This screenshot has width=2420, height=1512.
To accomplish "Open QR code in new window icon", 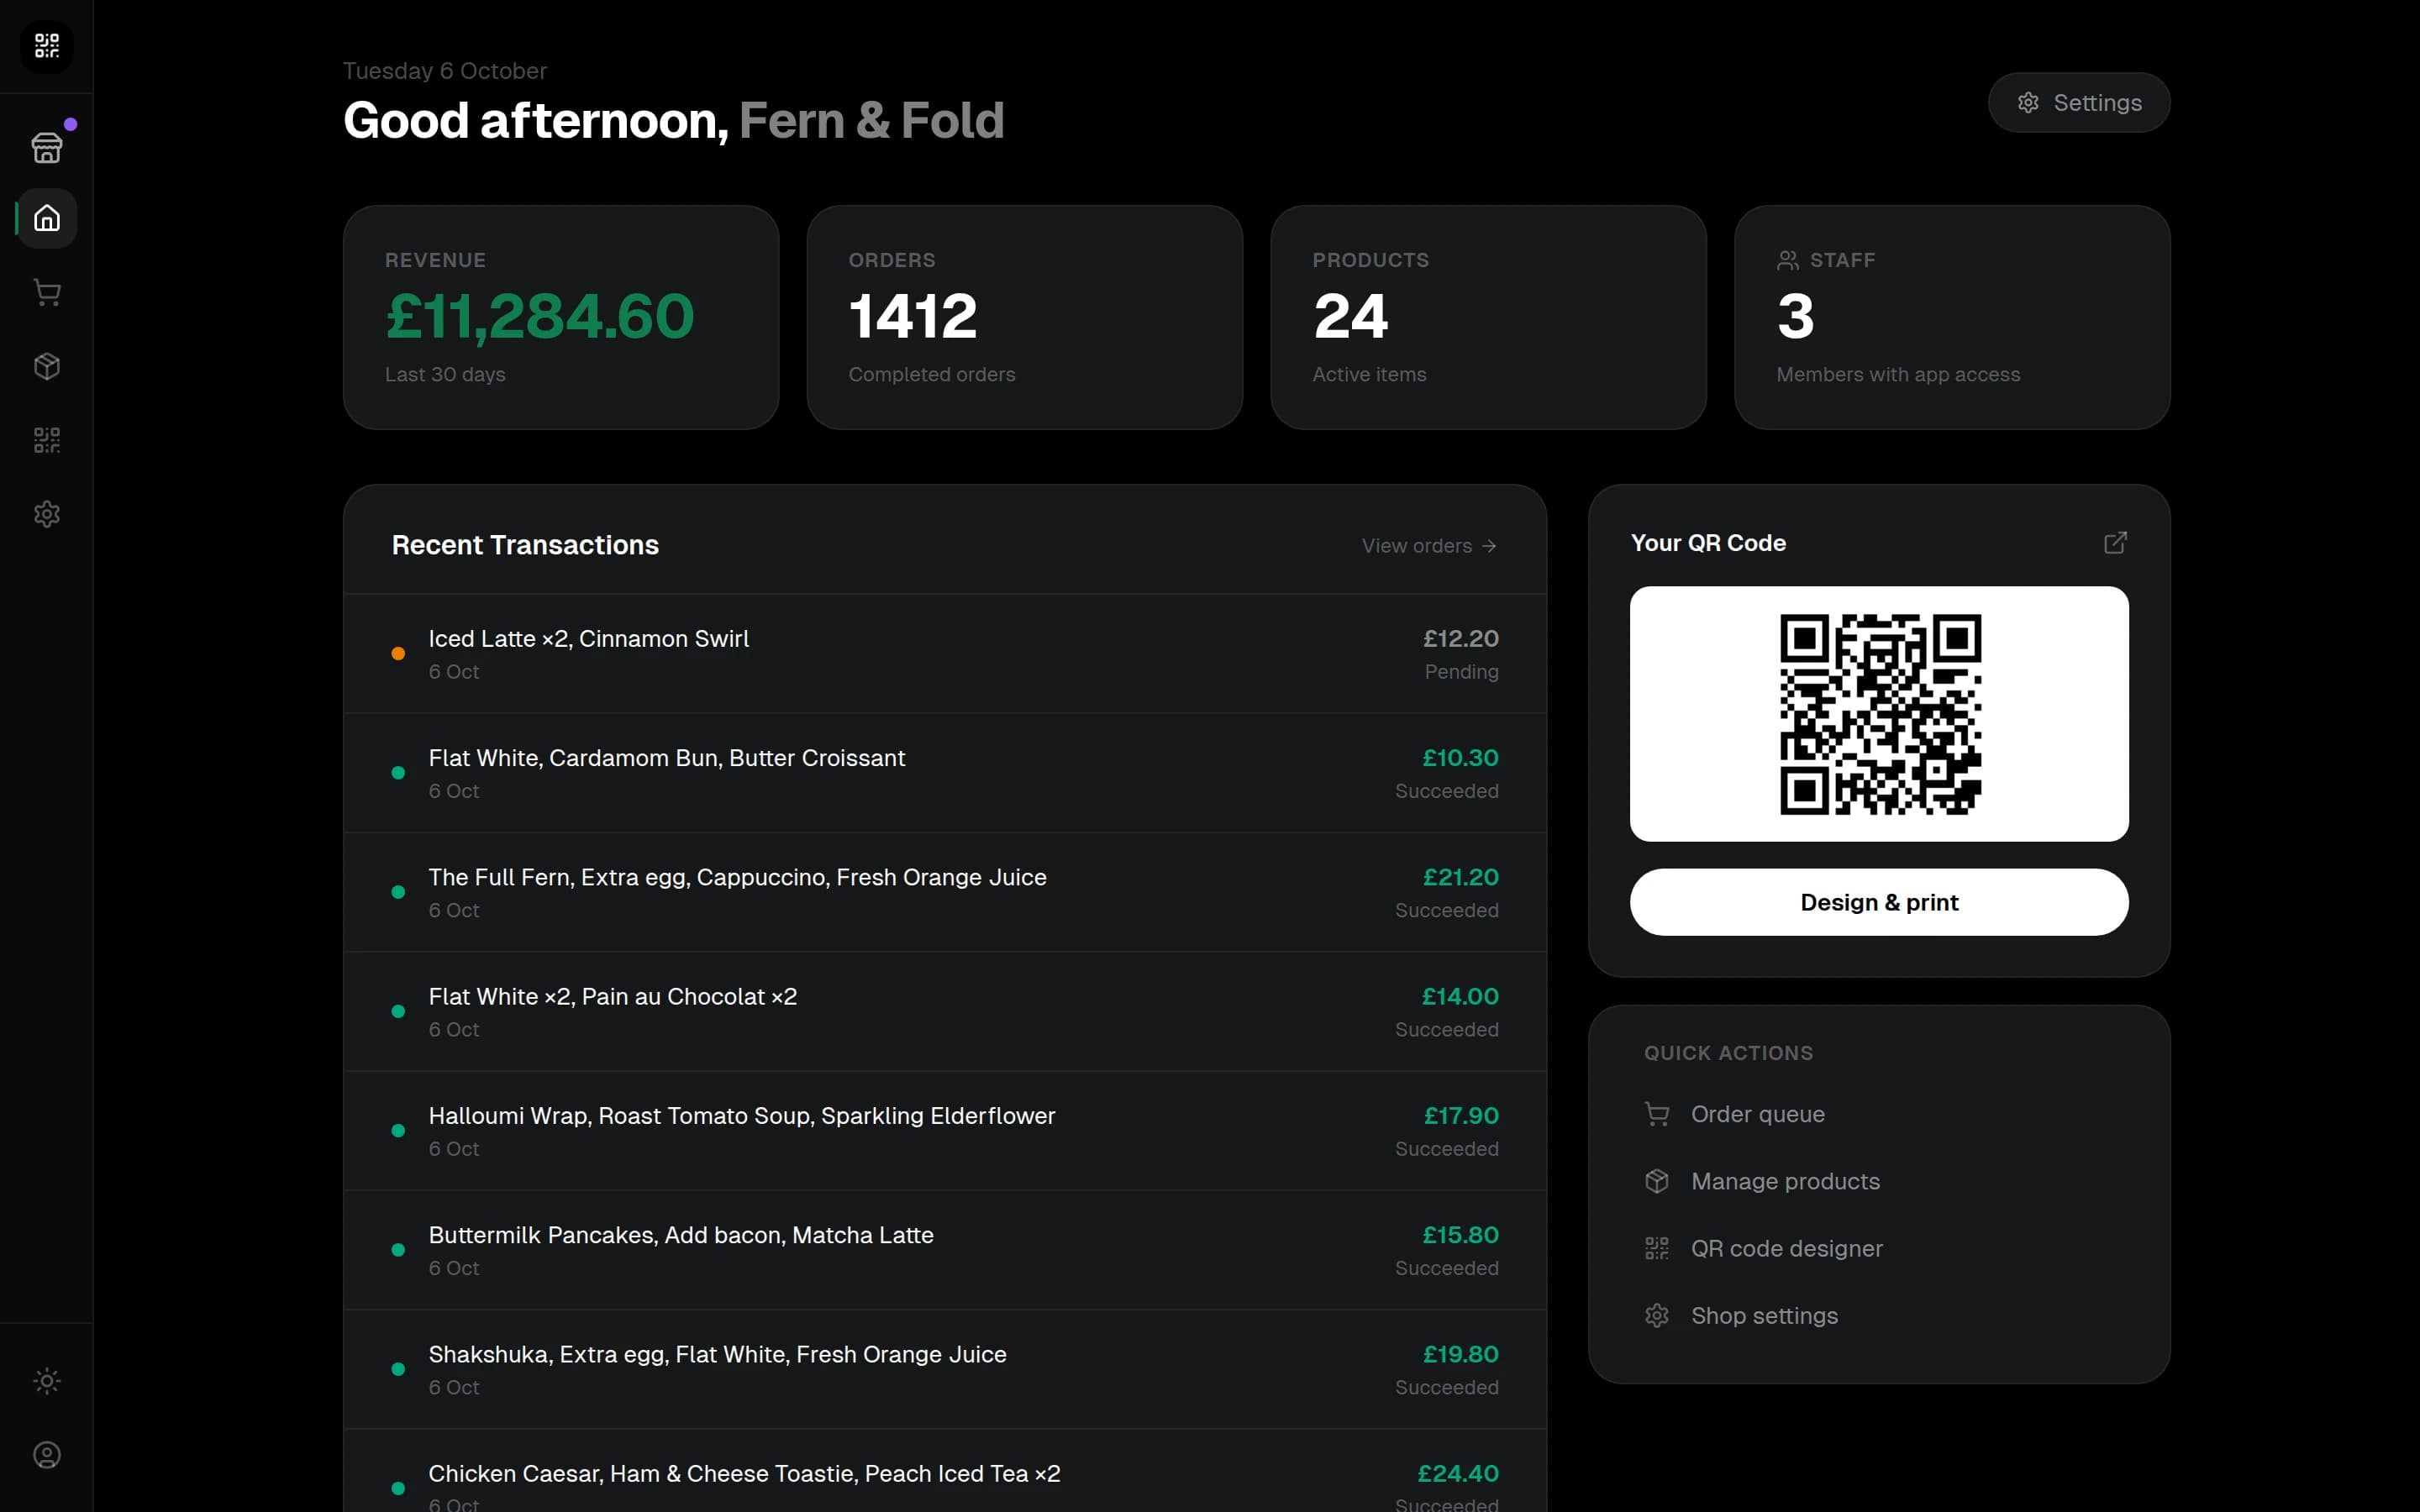I will (2115, 543).
